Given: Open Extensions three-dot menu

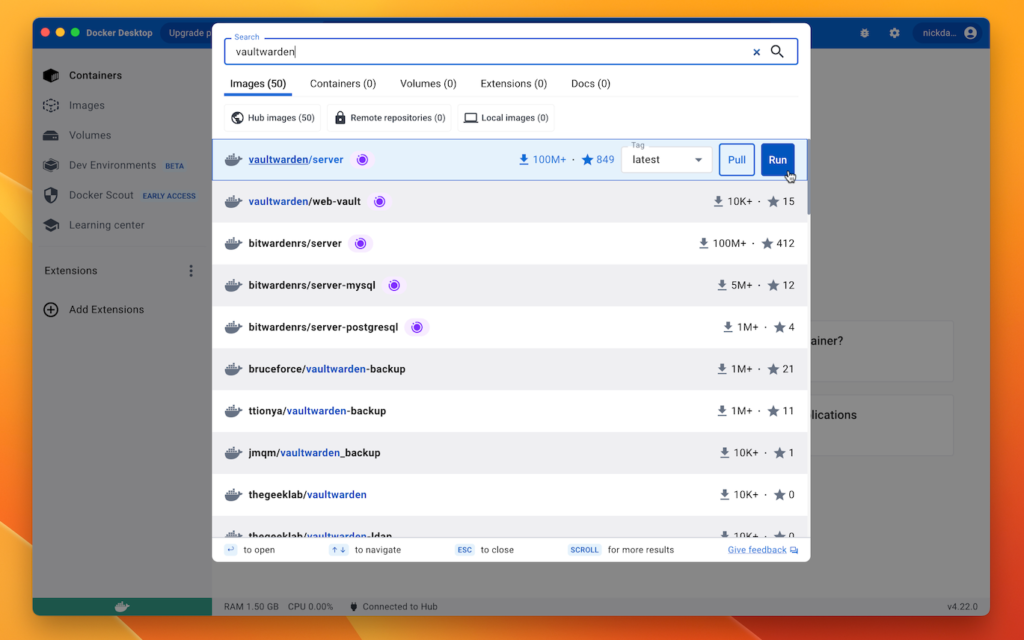Looking at the screenshot, I should click(x=191, y=271).
